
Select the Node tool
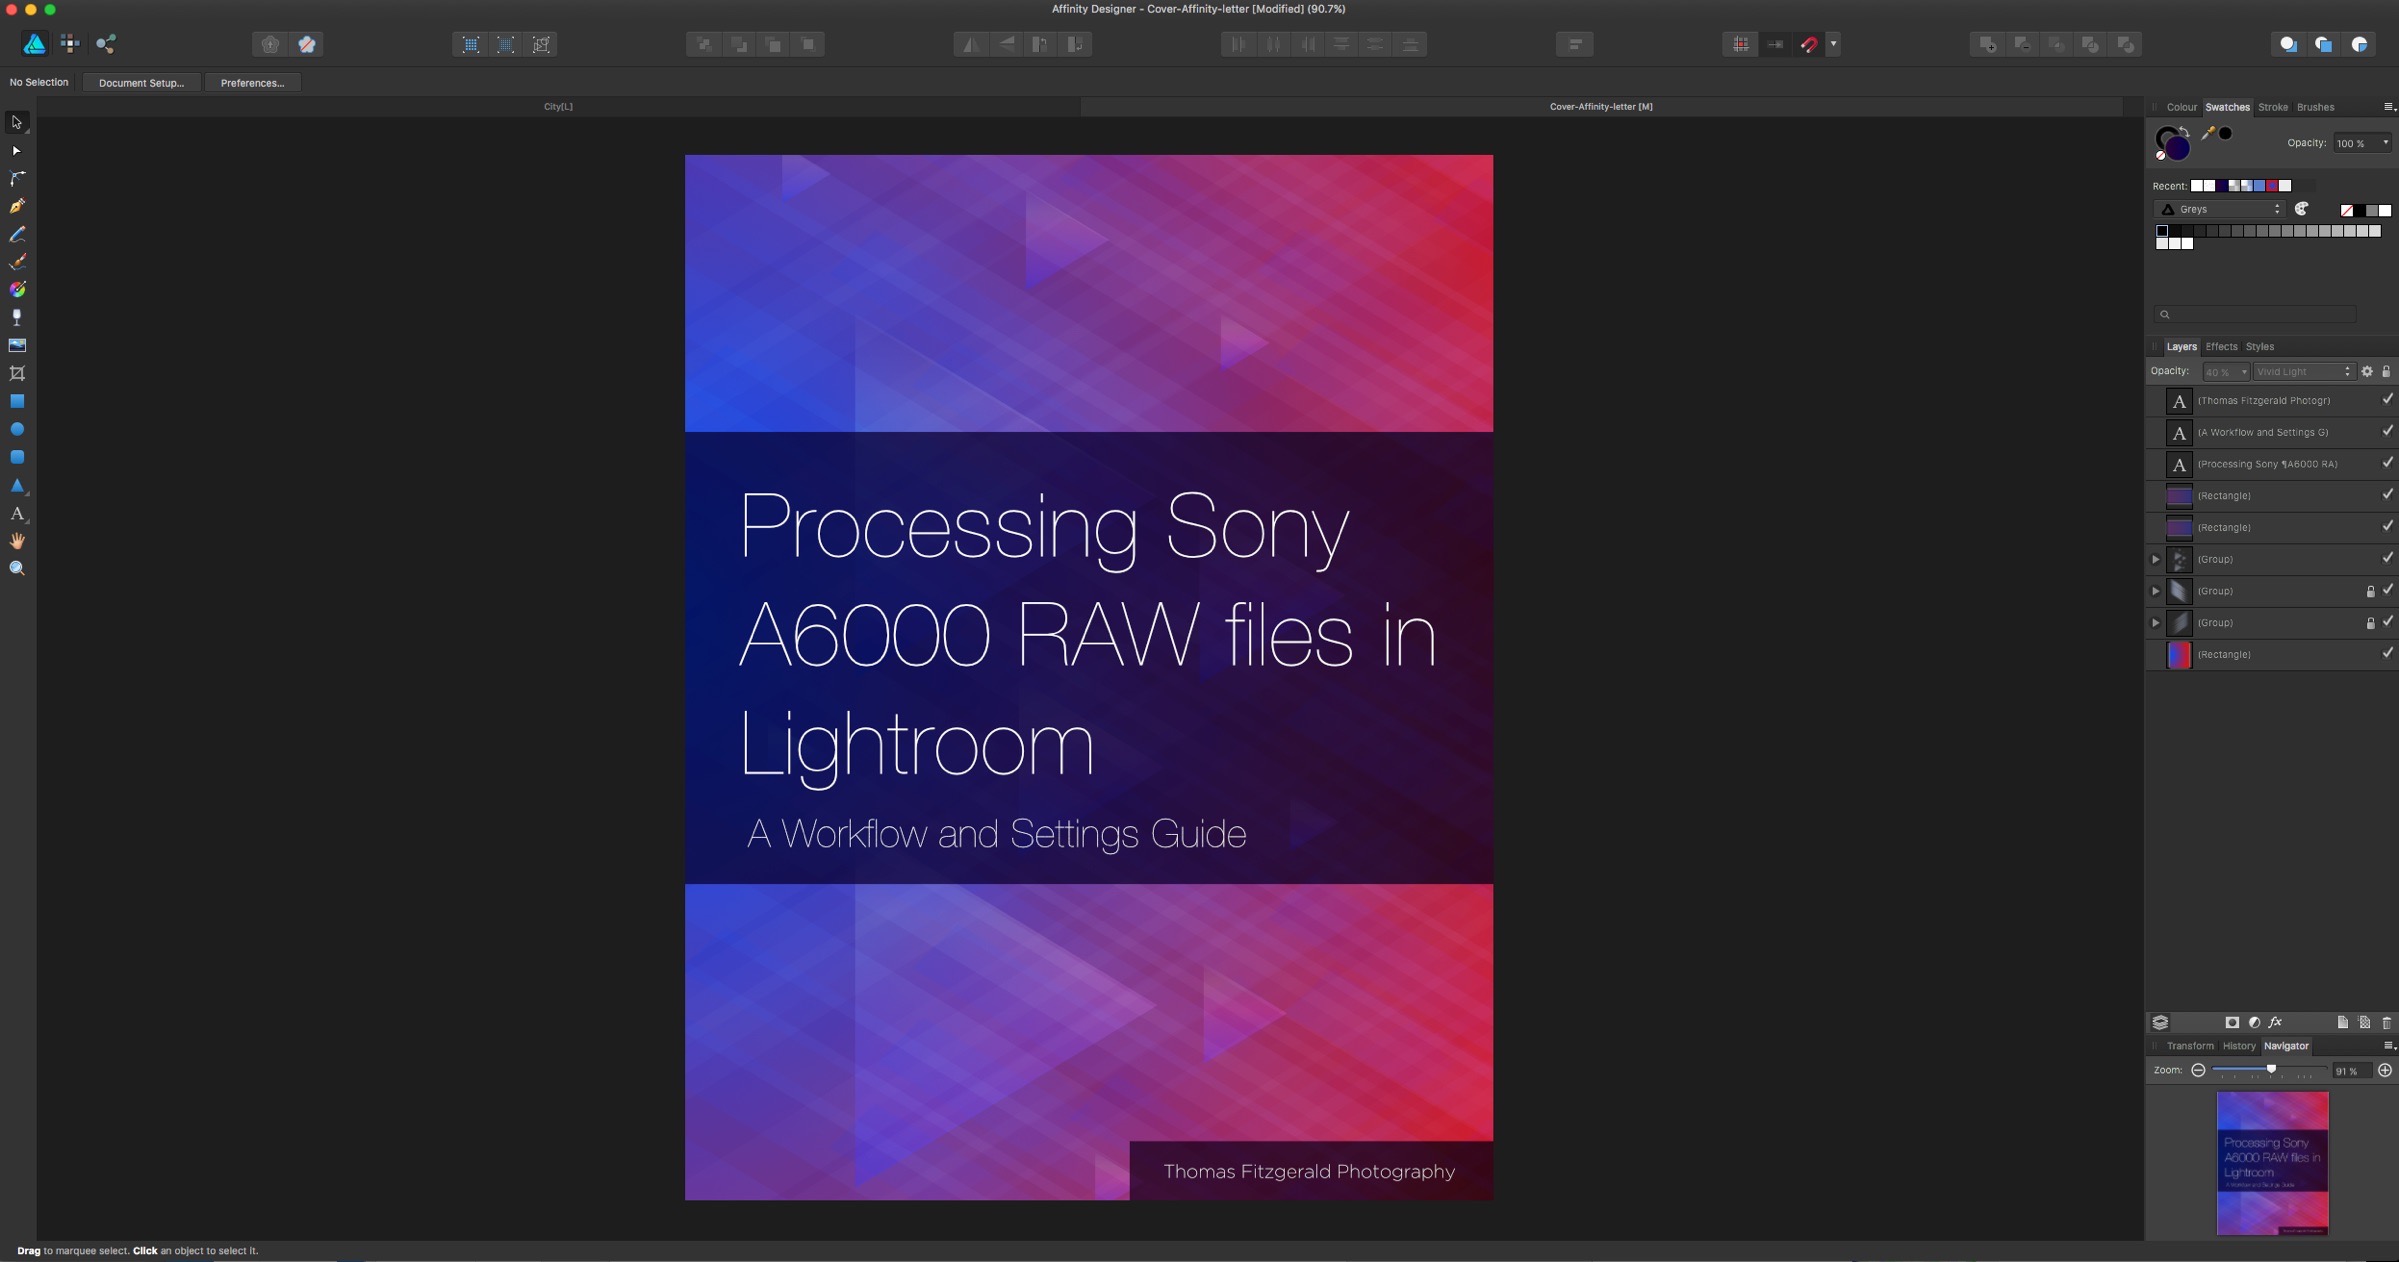[17, 150]
